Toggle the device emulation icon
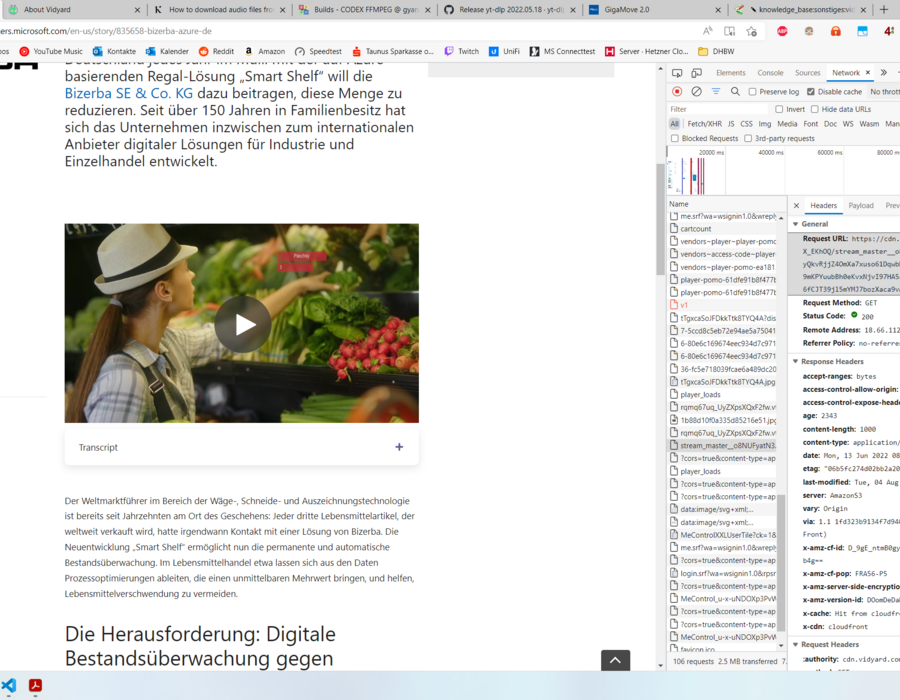900x700 pixels. pyautogui.click(x=696, y=73)
